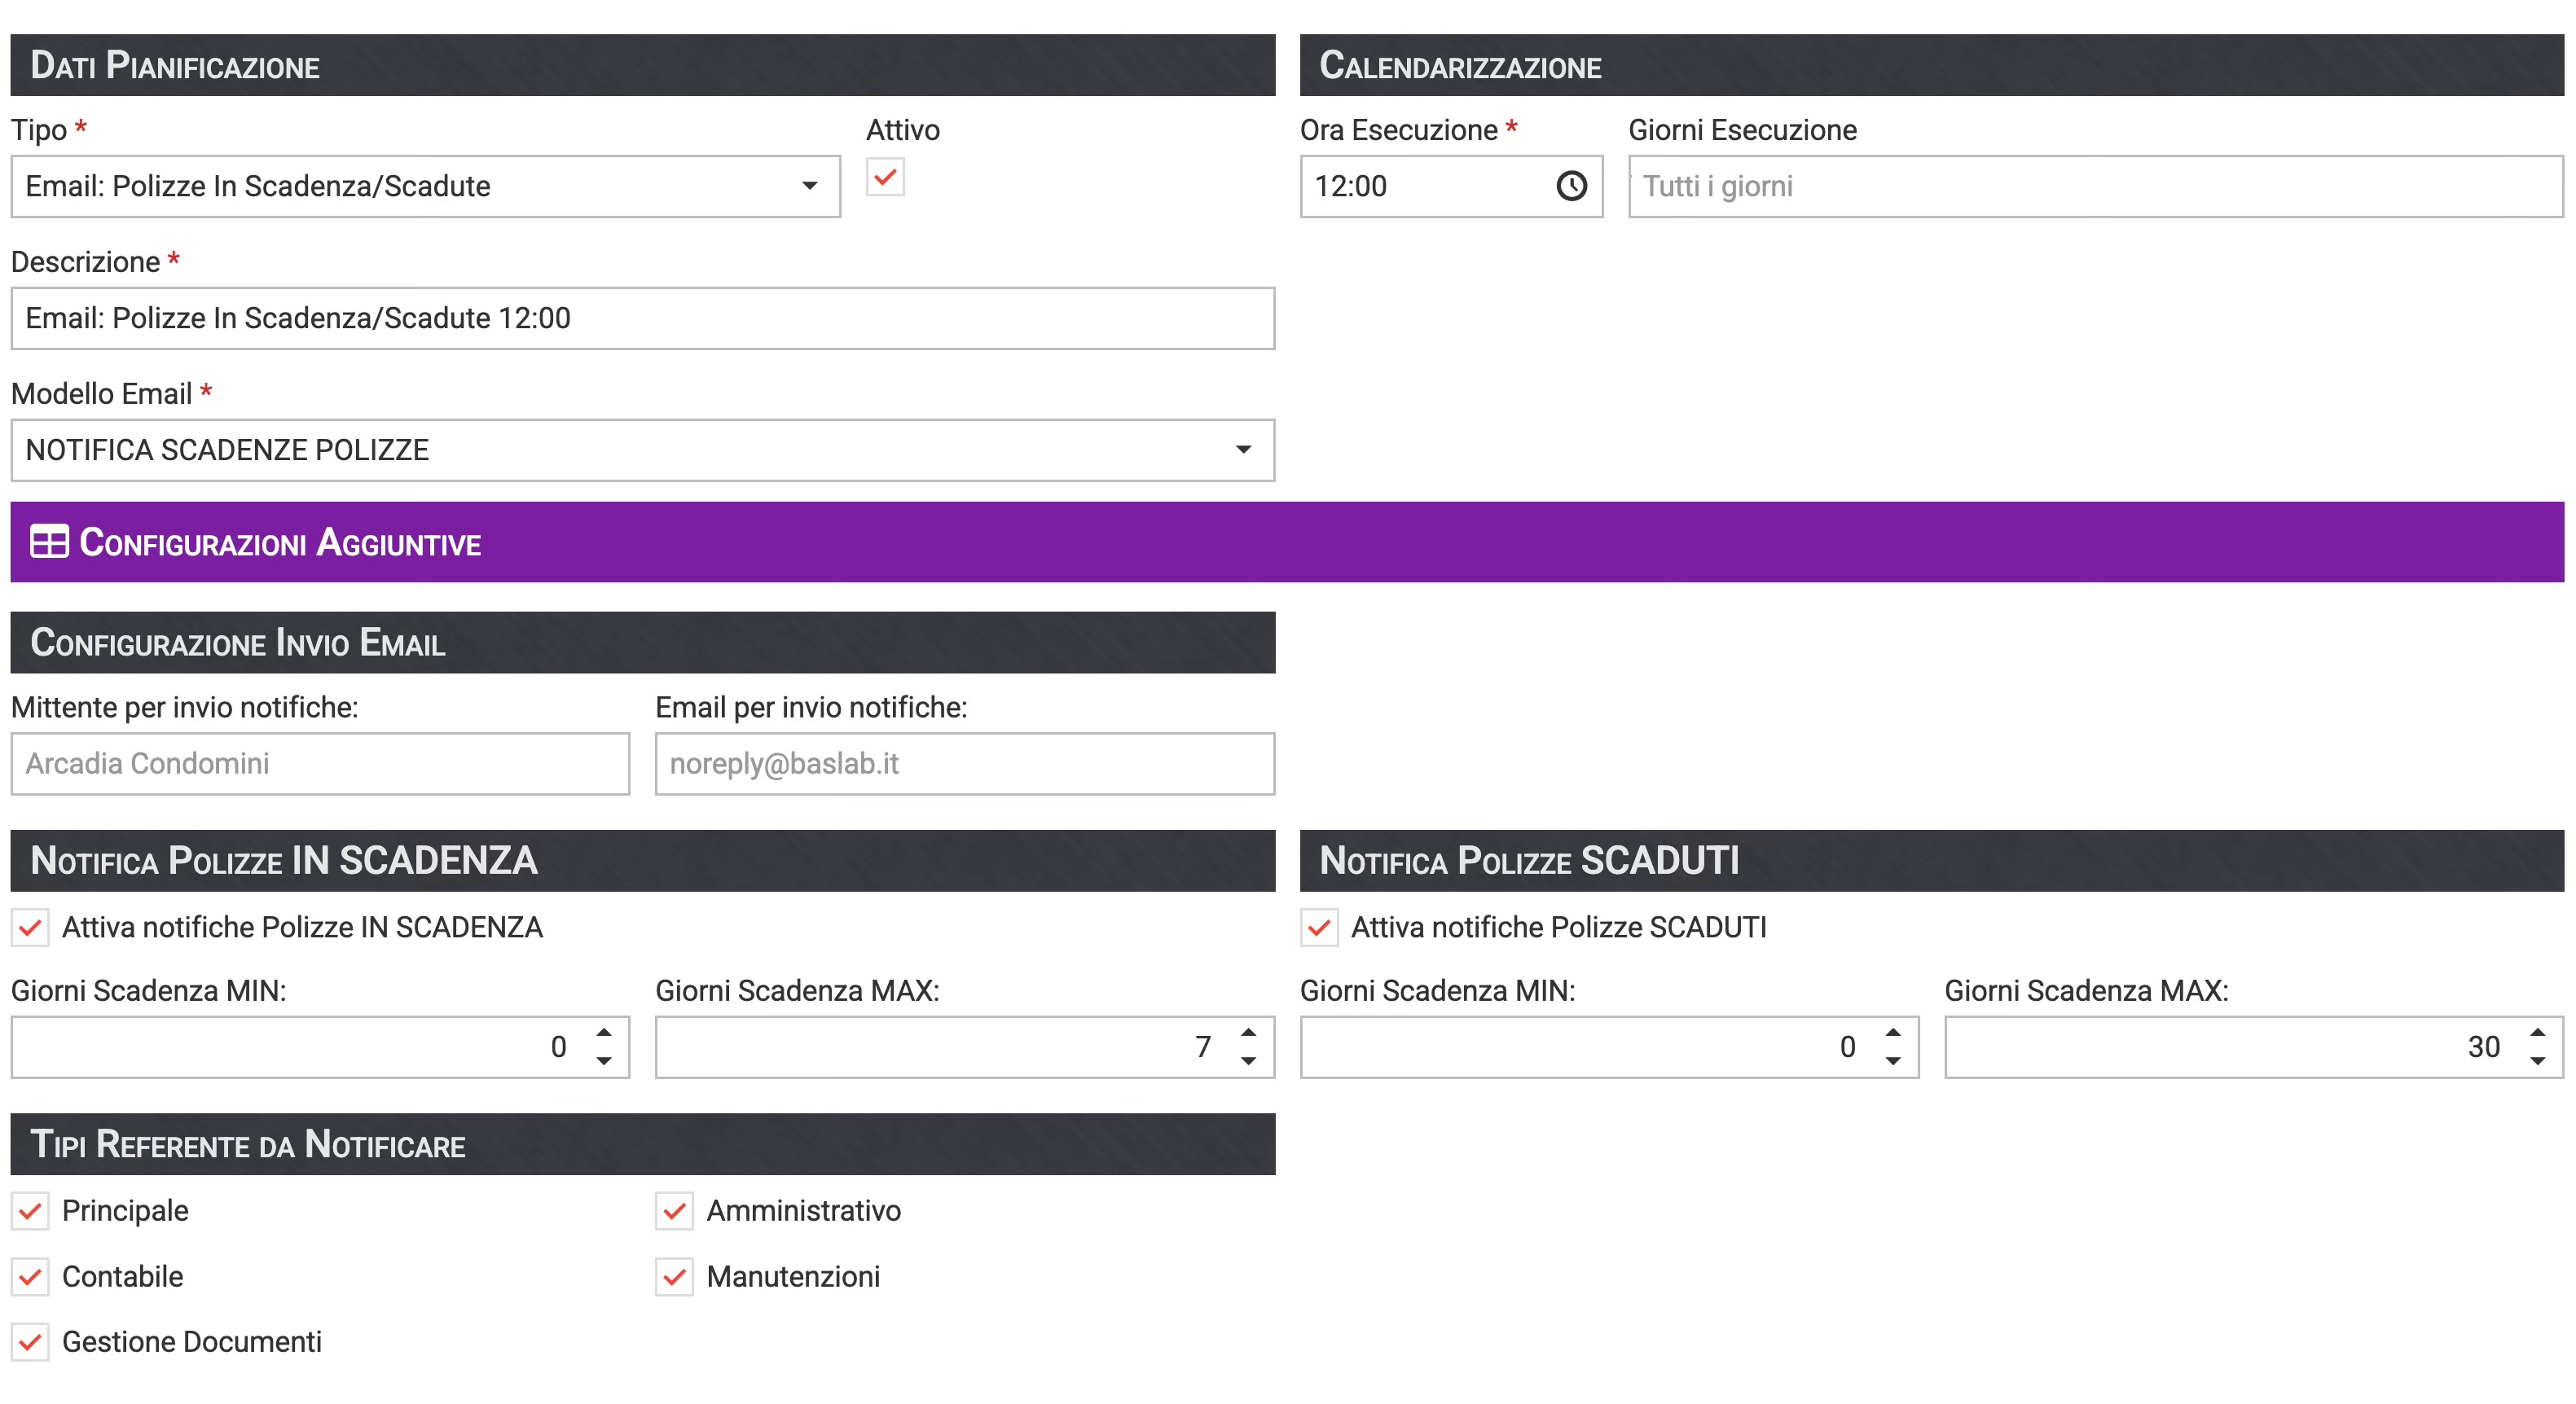The width and height of the screenshot is (2576, 1404).
Task: Decrease SCADUTI Giorni Scadenza MIN value
Action: pyautogui.click(x=1893, y=1061)
